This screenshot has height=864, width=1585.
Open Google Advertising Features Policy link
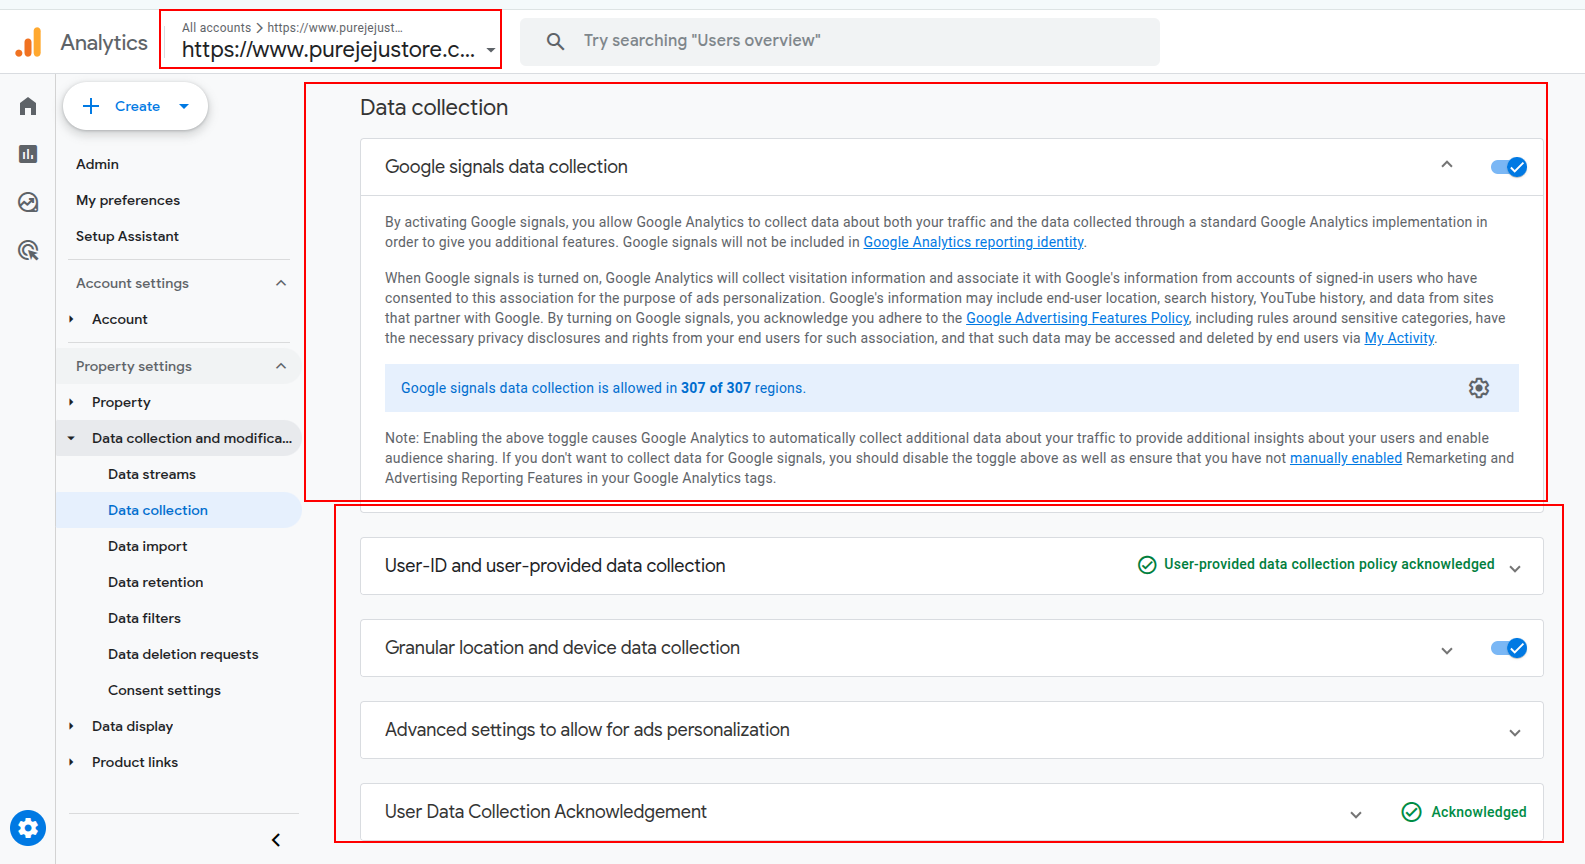click(1077, 318)
